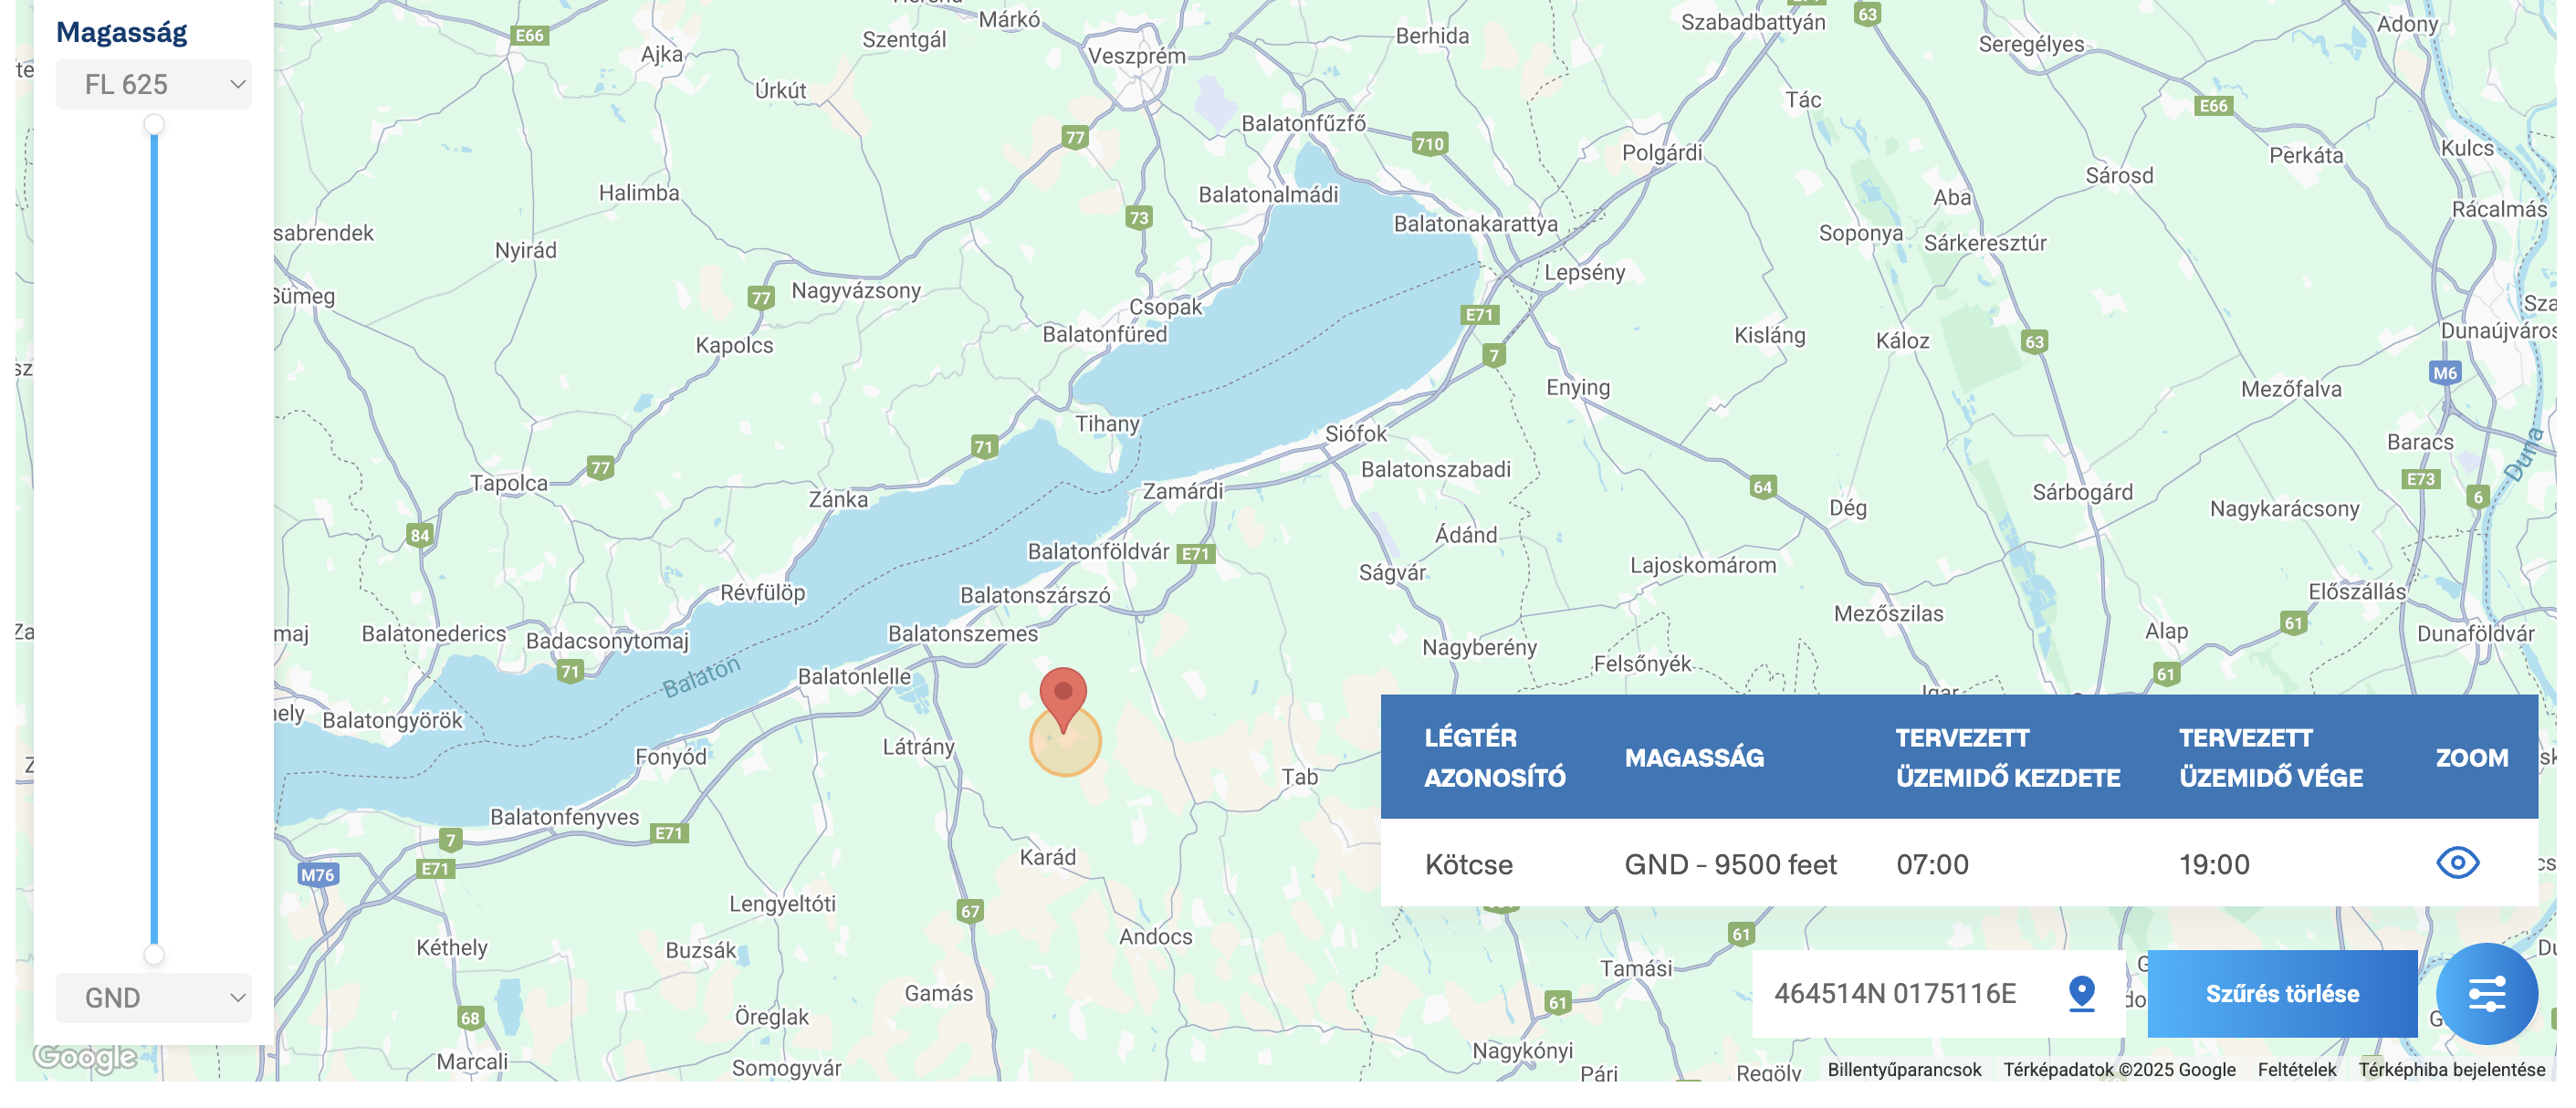Click the orange airspace circle near Kötcse

(x=1065, y=742)
